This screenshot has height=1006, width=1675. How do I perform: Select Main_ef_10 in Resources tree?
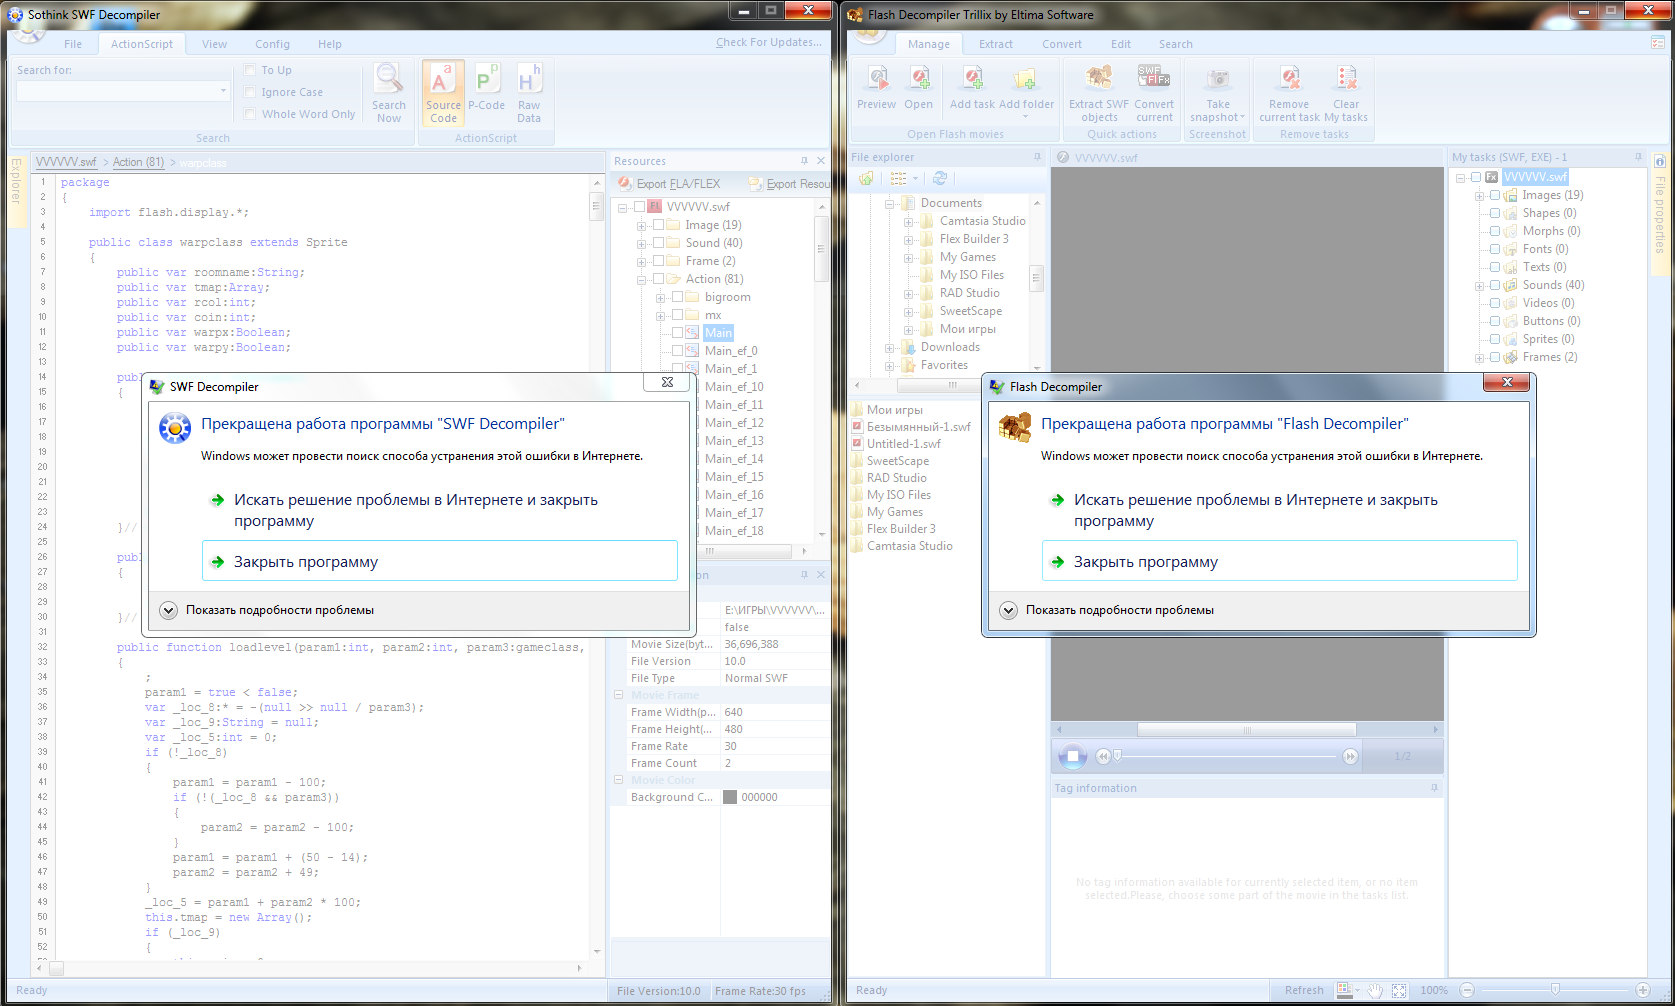click(x=733, y=387)
